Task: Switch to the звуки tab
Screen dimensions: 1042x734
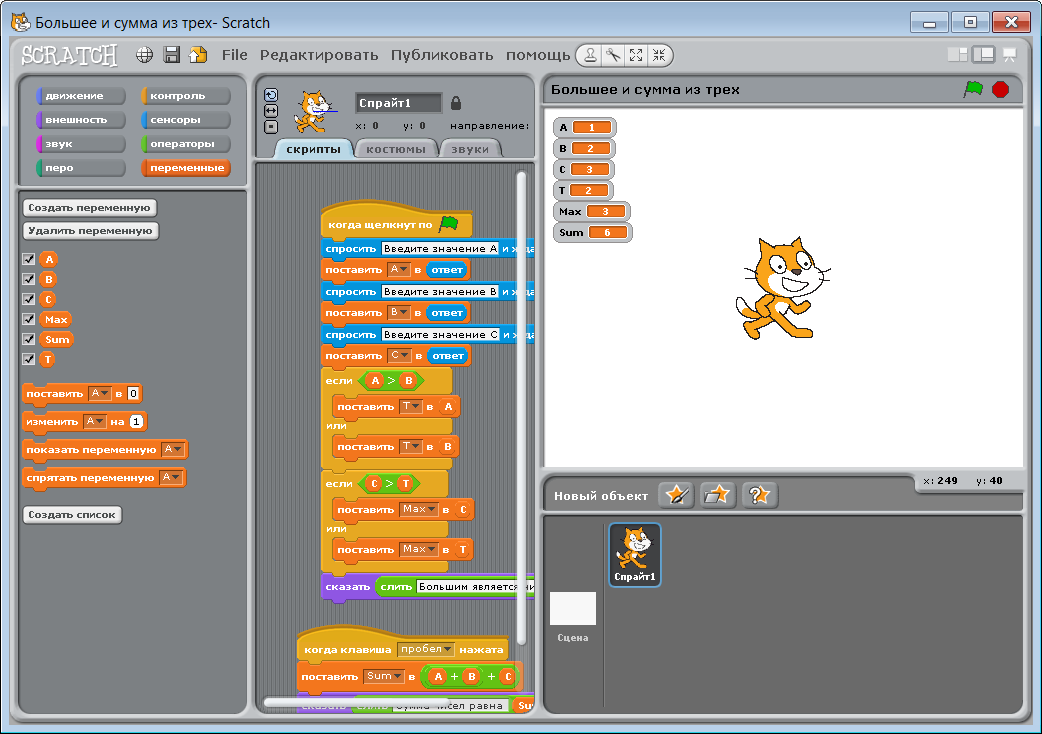Action: [x=470, y=149]
